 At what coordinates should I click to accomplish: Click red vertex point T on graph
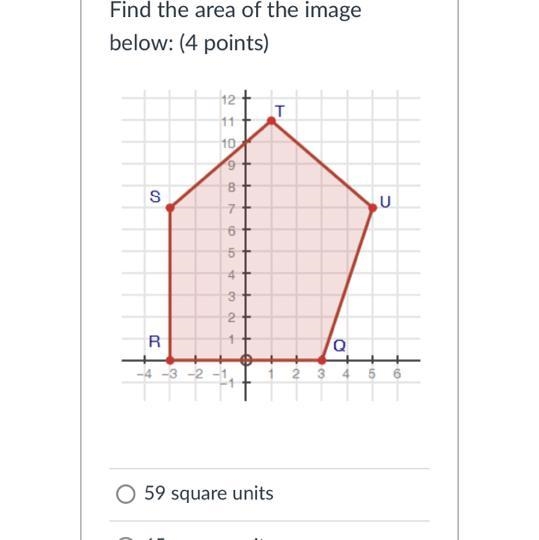(x=271, y=121)
